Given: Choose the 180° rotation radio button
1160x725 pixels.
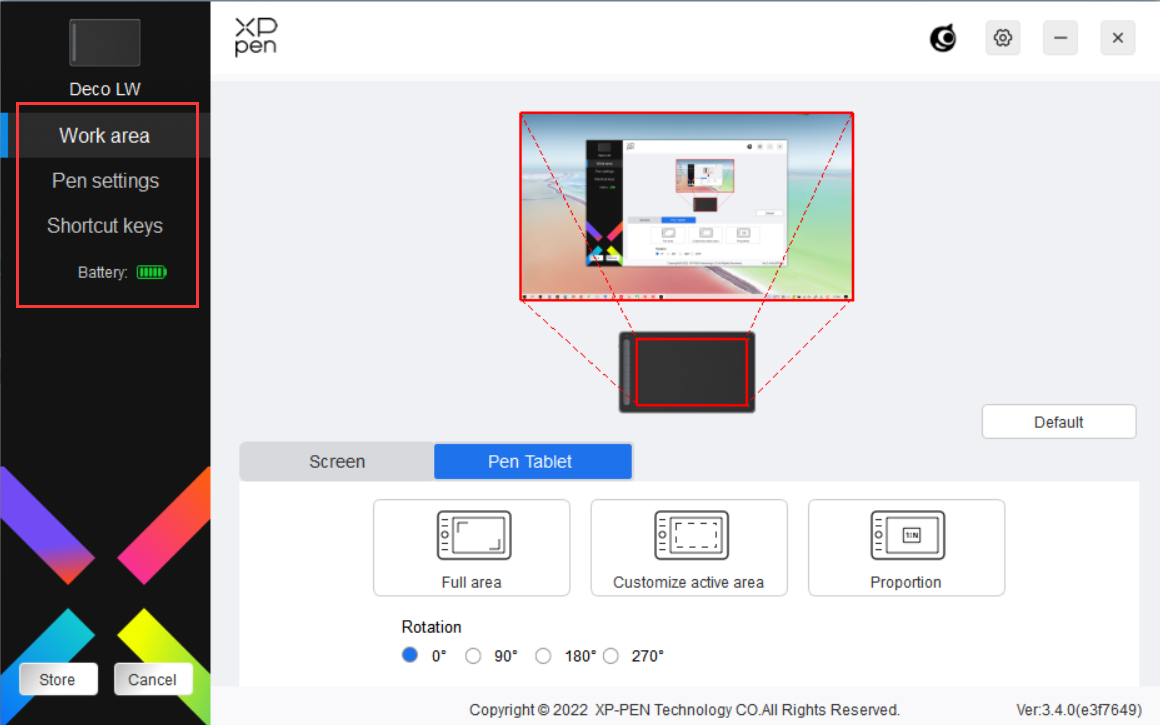Looking at the screenshot, I should [543, 656].
